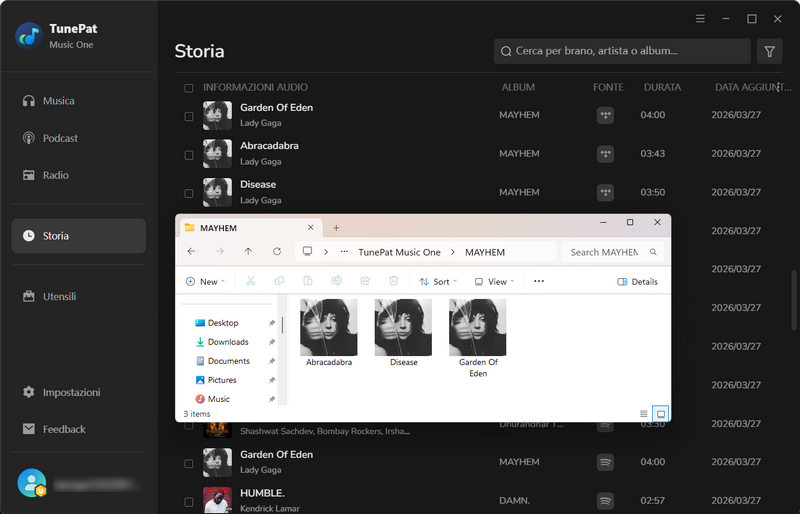Check the Disease track checkbox
This screenshot has width=800, height=514.
(x=189, y=193)
